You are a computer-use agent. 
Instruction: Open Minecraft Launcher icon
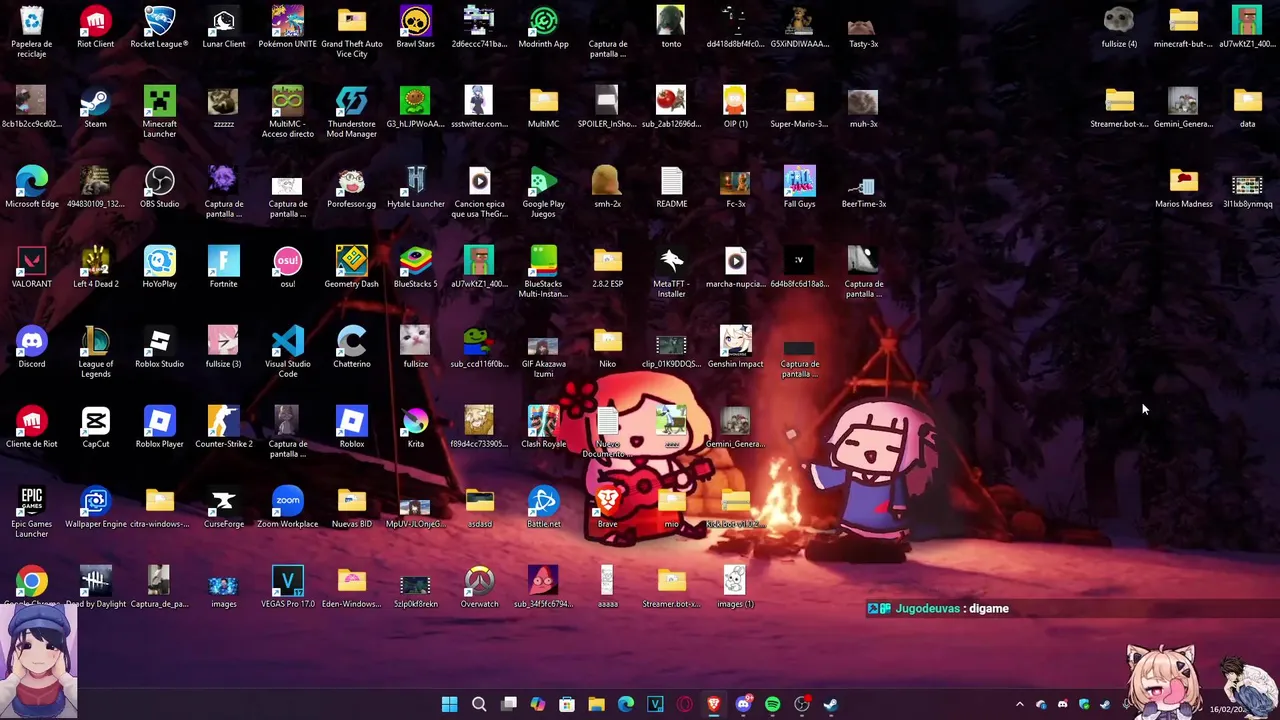pyautogui.click(x=160, y=111)
